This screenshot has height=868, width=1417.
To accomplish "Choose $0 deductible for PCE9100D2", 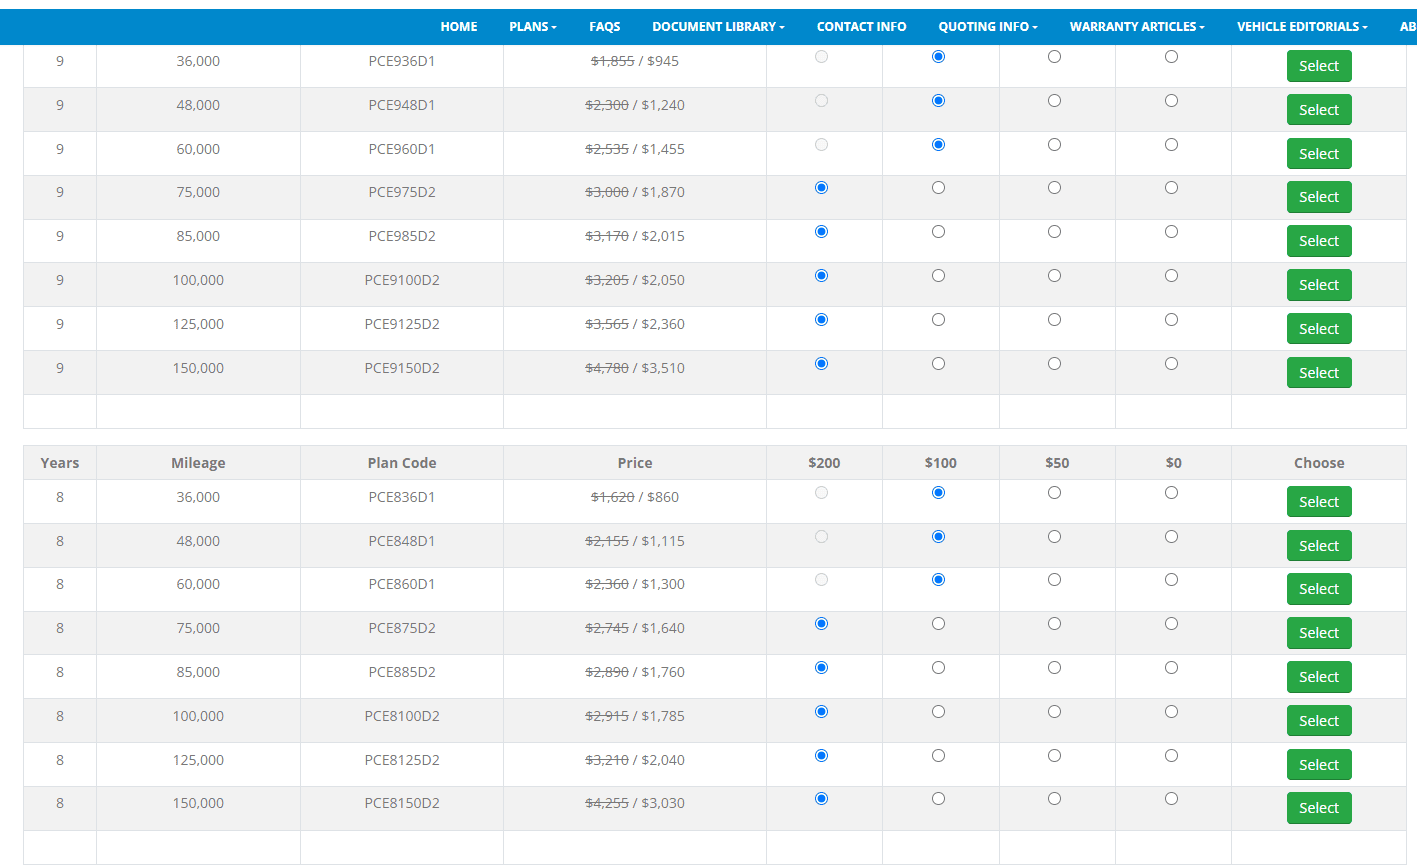I will (1171, 276).
